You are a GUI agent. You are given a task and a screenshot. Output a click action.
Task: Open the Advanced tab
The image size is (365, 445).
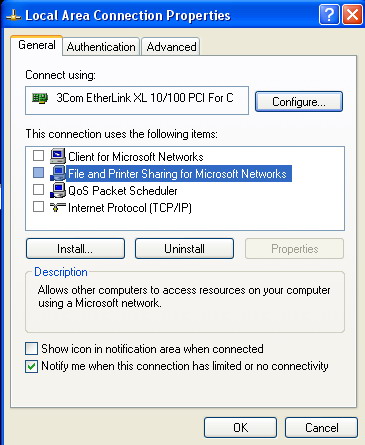coord(171,47)
